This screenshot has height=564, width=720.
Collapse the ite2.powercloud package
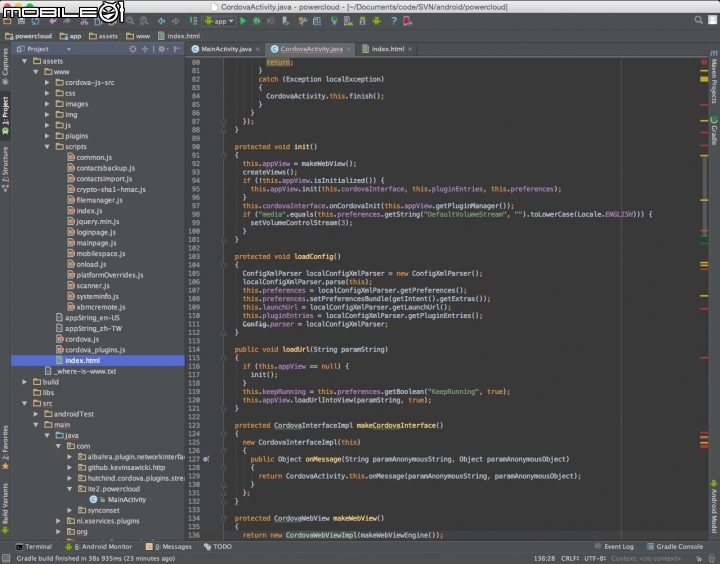69,489
